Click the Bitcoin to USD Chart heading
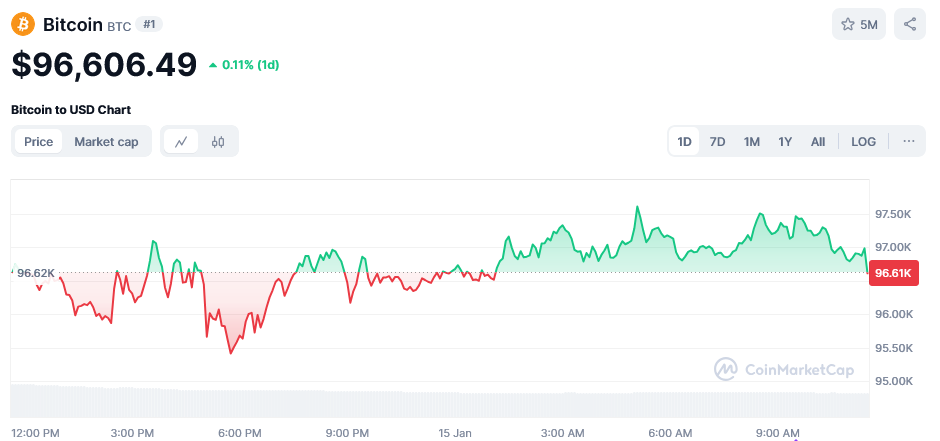Viewport: 940px width, 441px height. [71, 110]
